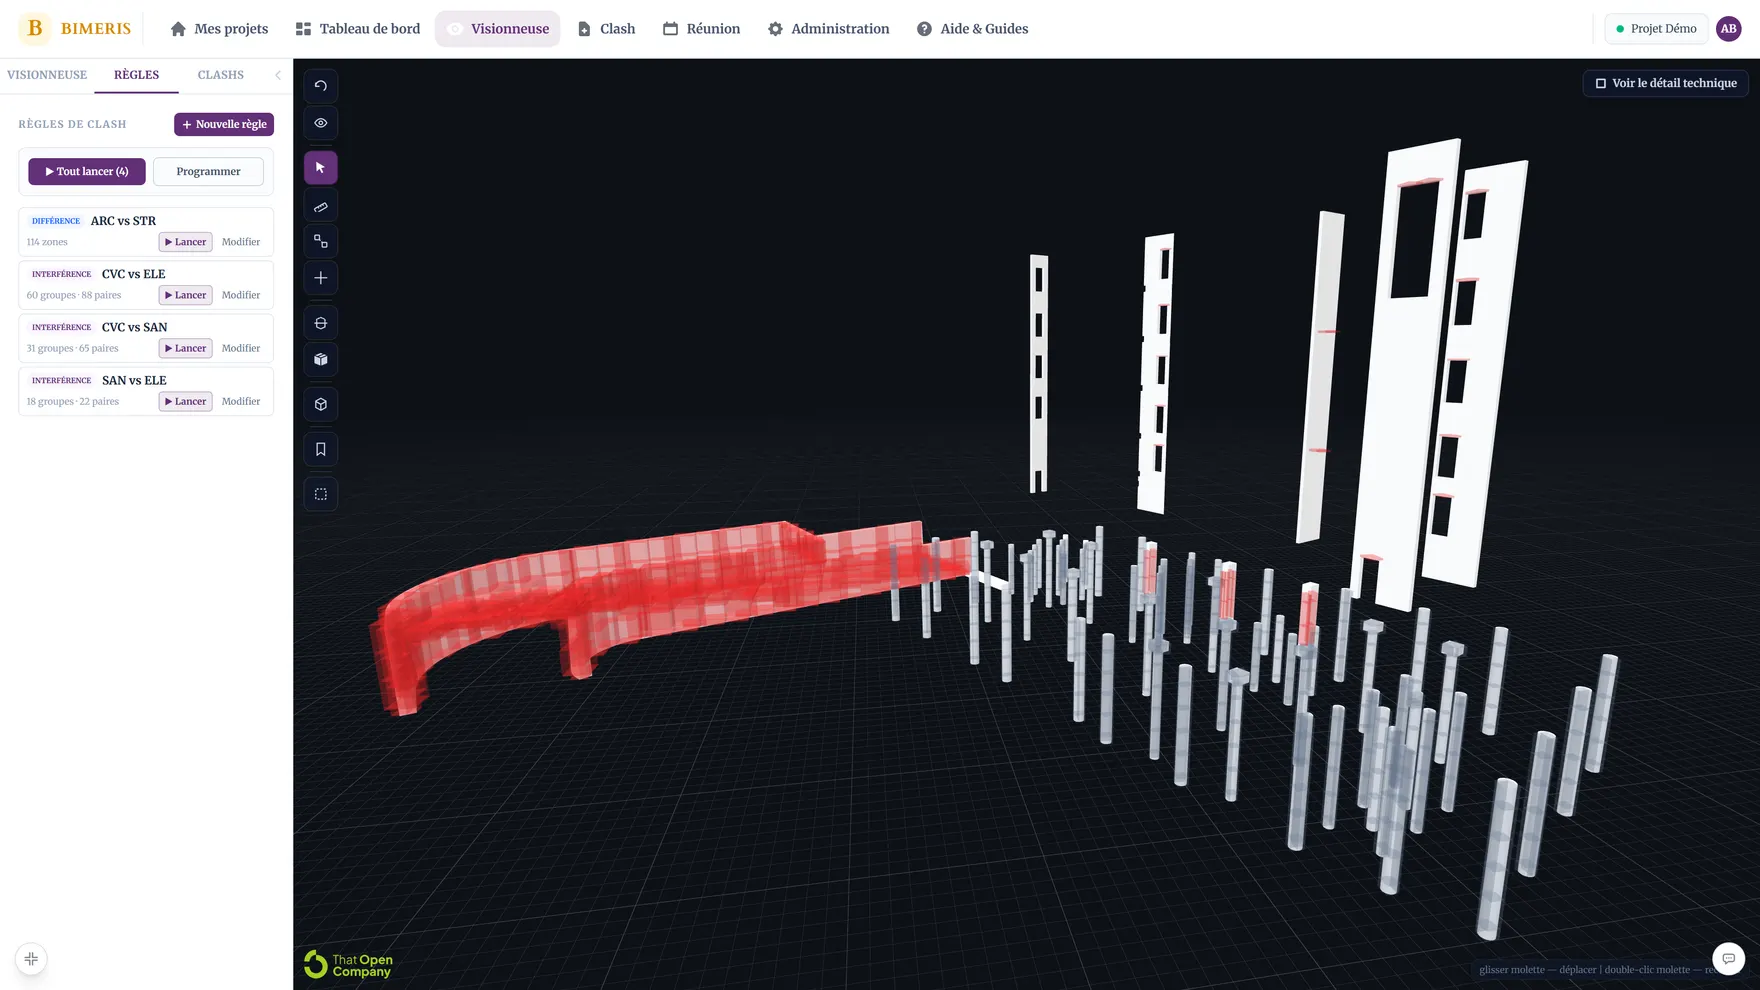Click the '18 groupes · 22 paires' text
1760x990 pixels.
click(72, 401)
